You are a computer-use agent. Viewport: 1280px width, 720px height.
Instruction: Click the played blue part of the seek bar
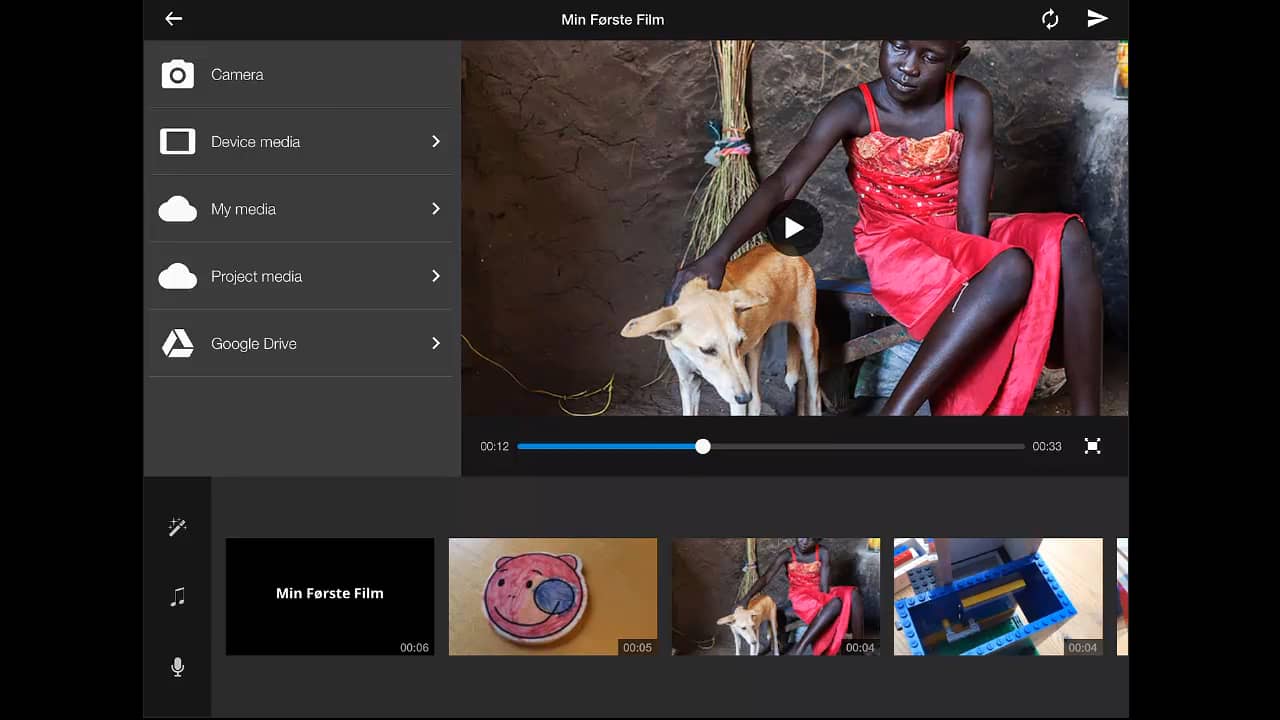(x=606, y=446)
